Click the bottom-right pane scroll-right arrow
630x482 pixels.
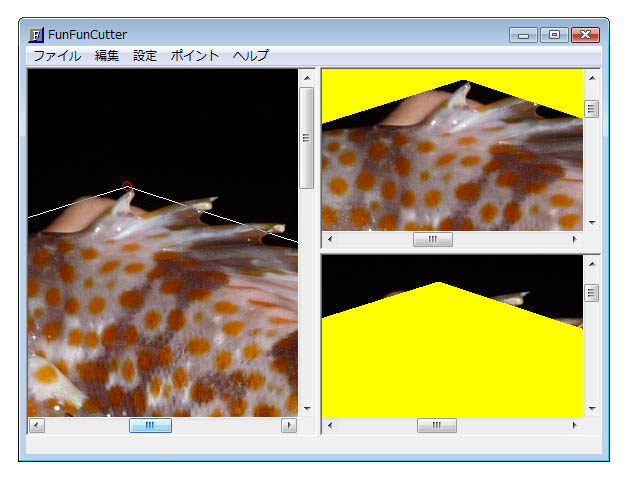[x=575, y=425]
